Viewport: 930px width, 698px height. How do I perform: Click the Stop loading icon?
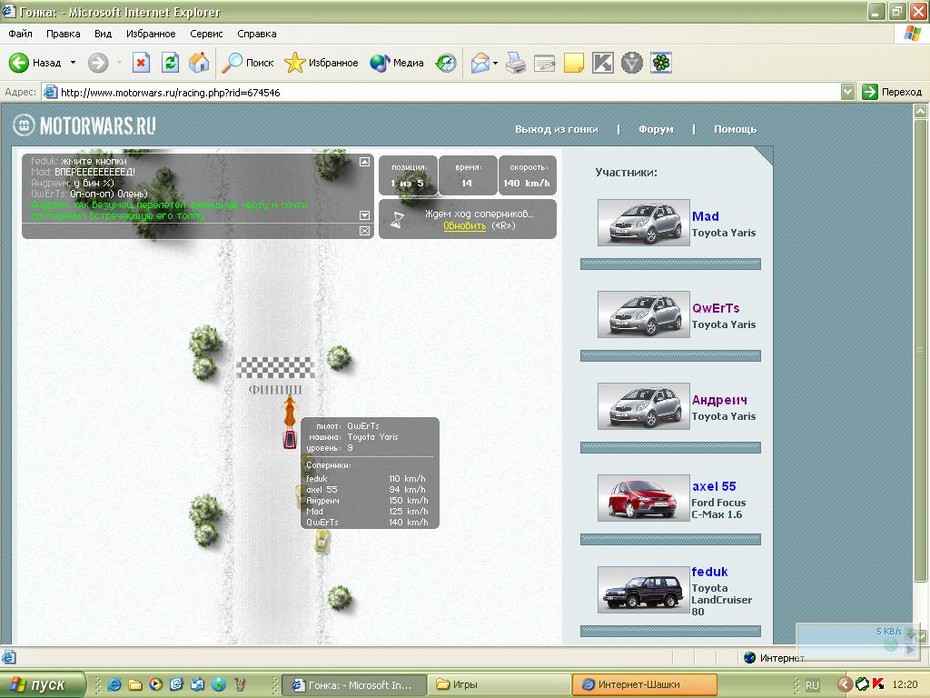141,62
